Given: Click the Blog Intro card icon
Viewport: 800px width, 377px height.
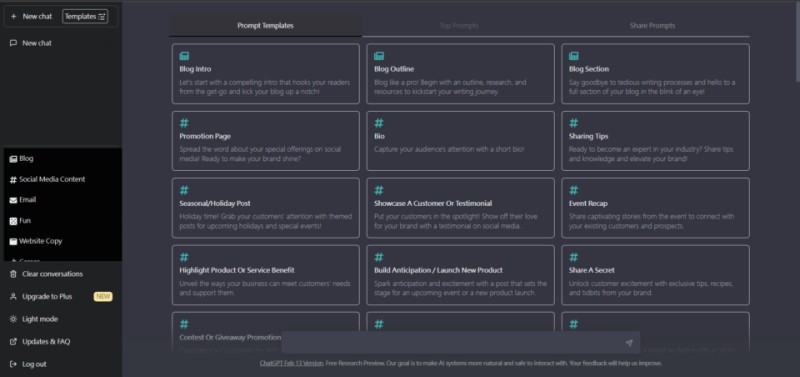Looking at the screenshot, I should pos(184,56).
